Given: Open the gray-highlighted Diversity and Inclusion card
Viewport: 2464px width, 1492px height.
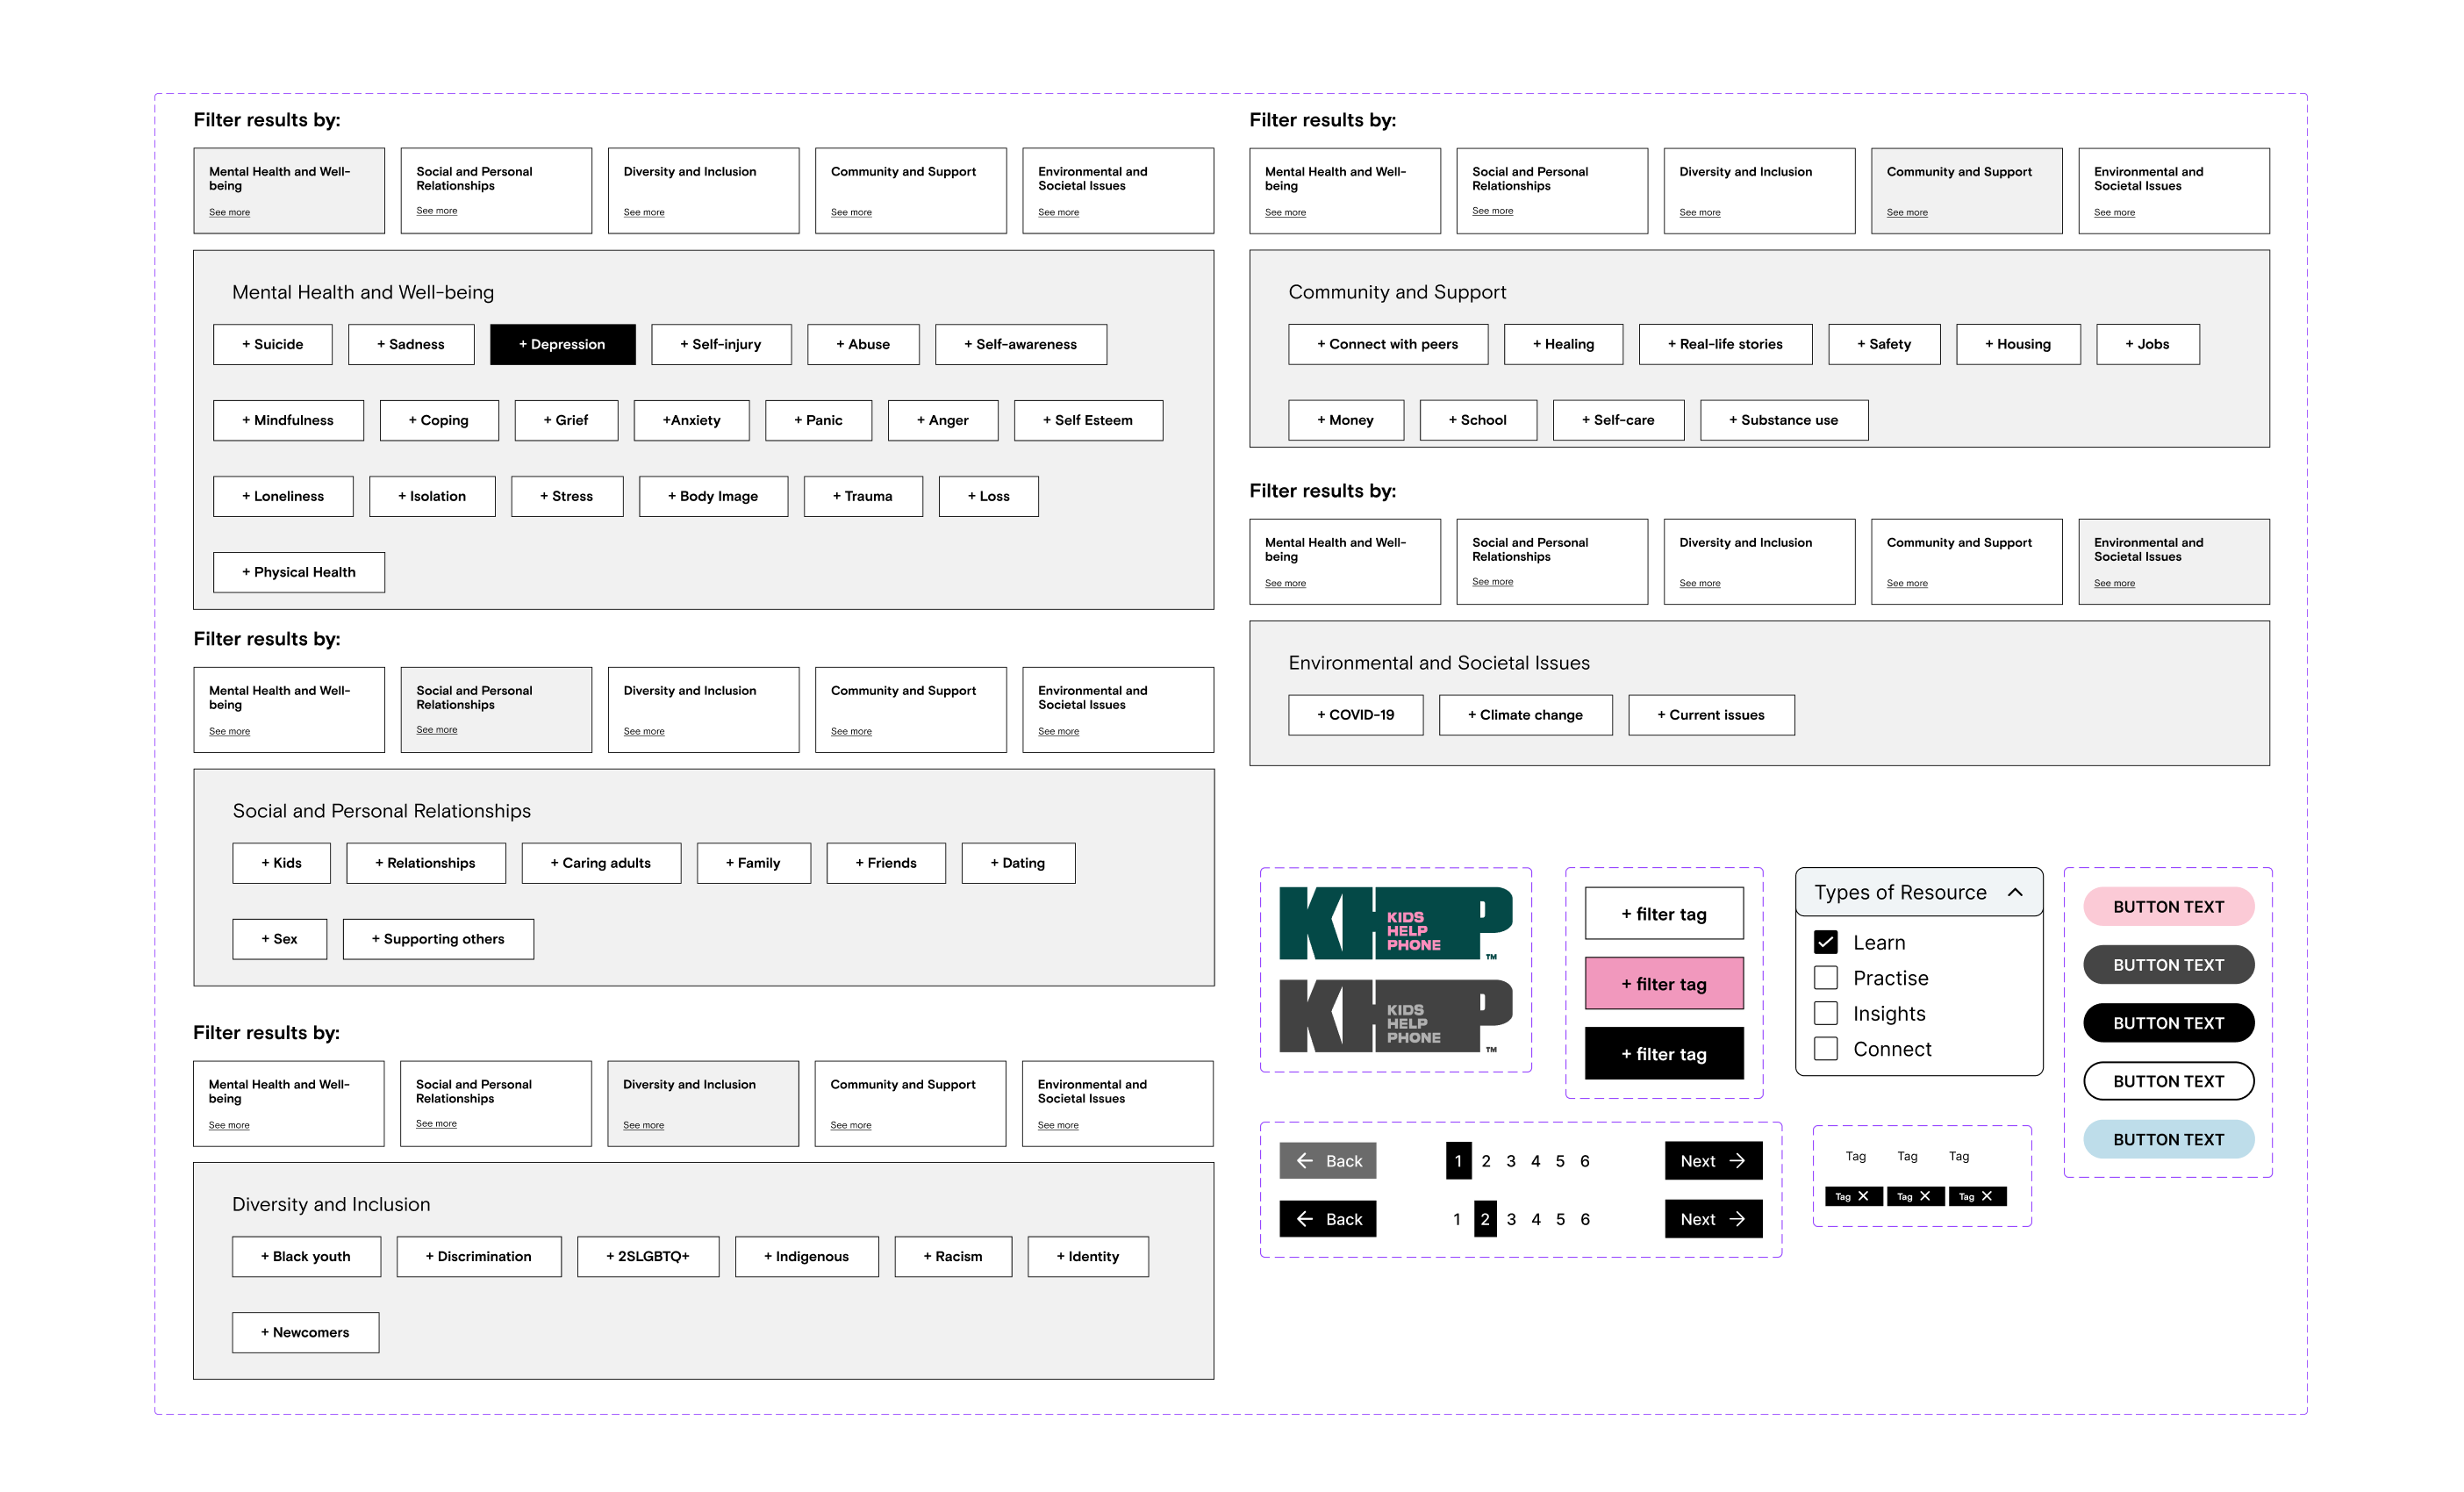Looking at the screenshot, I should [703, 1104].
